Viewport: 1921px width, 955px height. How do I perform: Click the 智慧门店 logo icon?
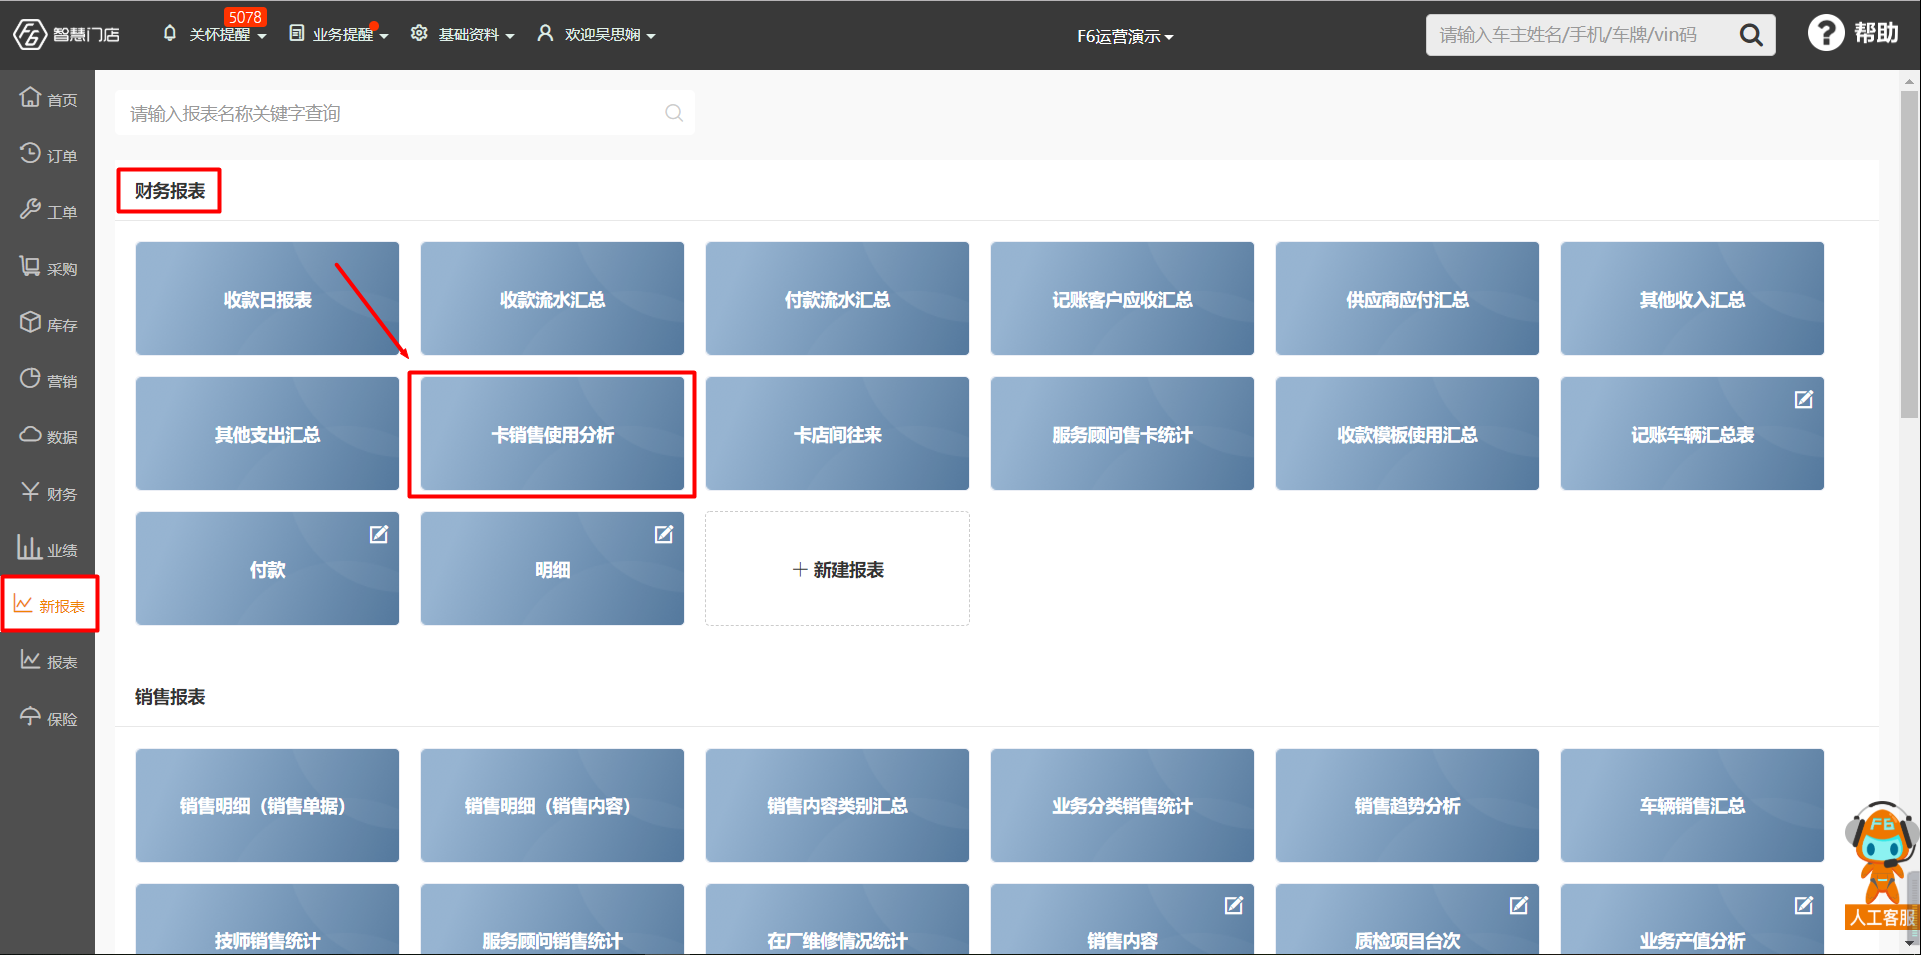pos(30,34)
